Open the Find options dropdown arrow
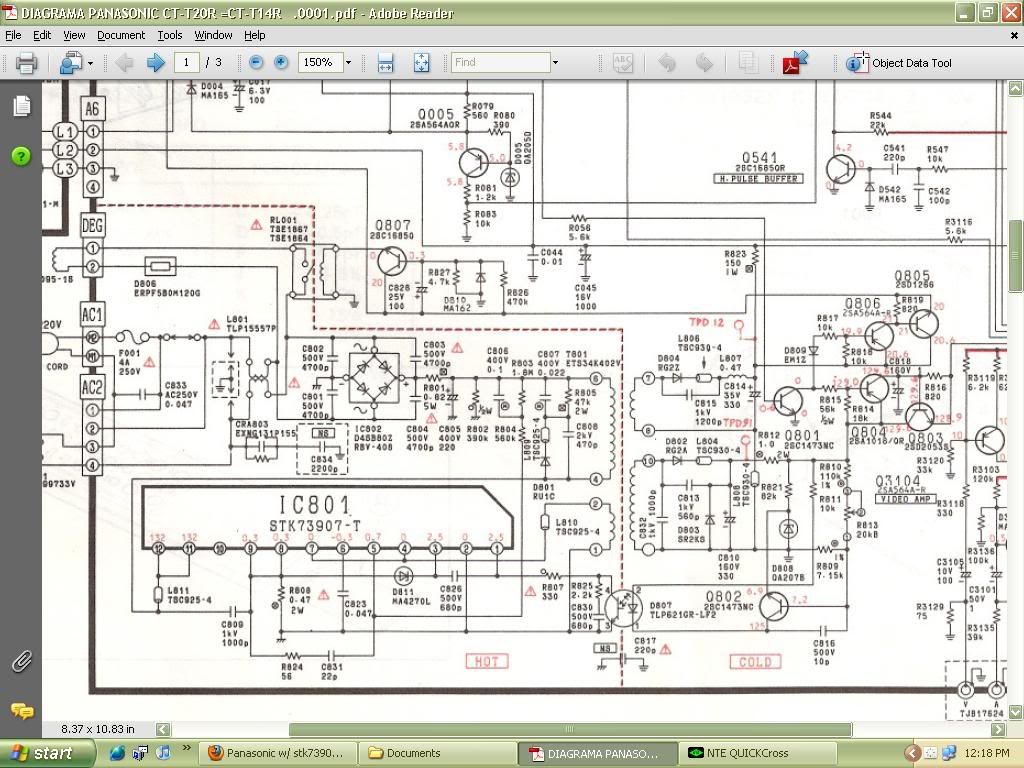 coord(555,63)
